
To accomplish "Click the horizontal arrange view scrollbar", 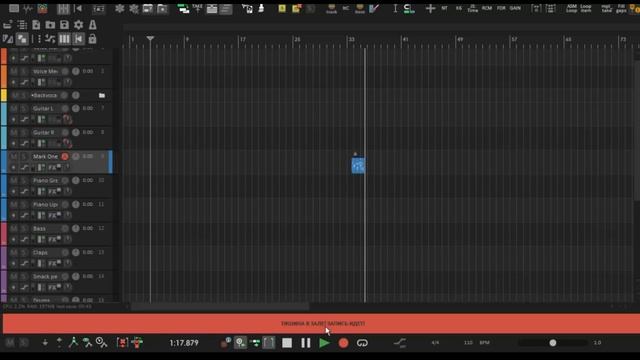I will coord(220,306).
